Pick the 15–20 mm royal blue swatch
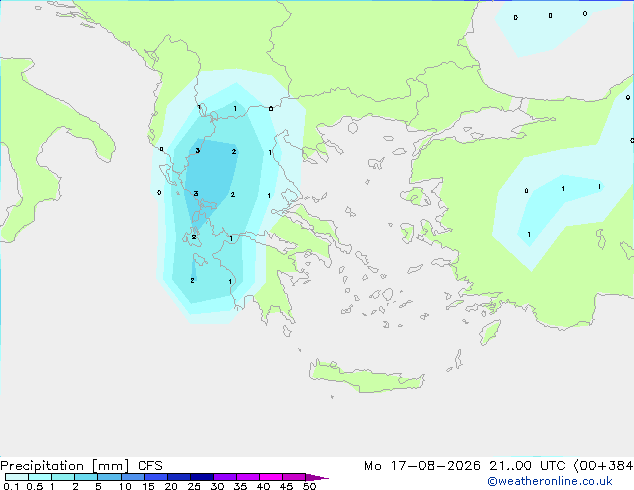 pos(155,477)
